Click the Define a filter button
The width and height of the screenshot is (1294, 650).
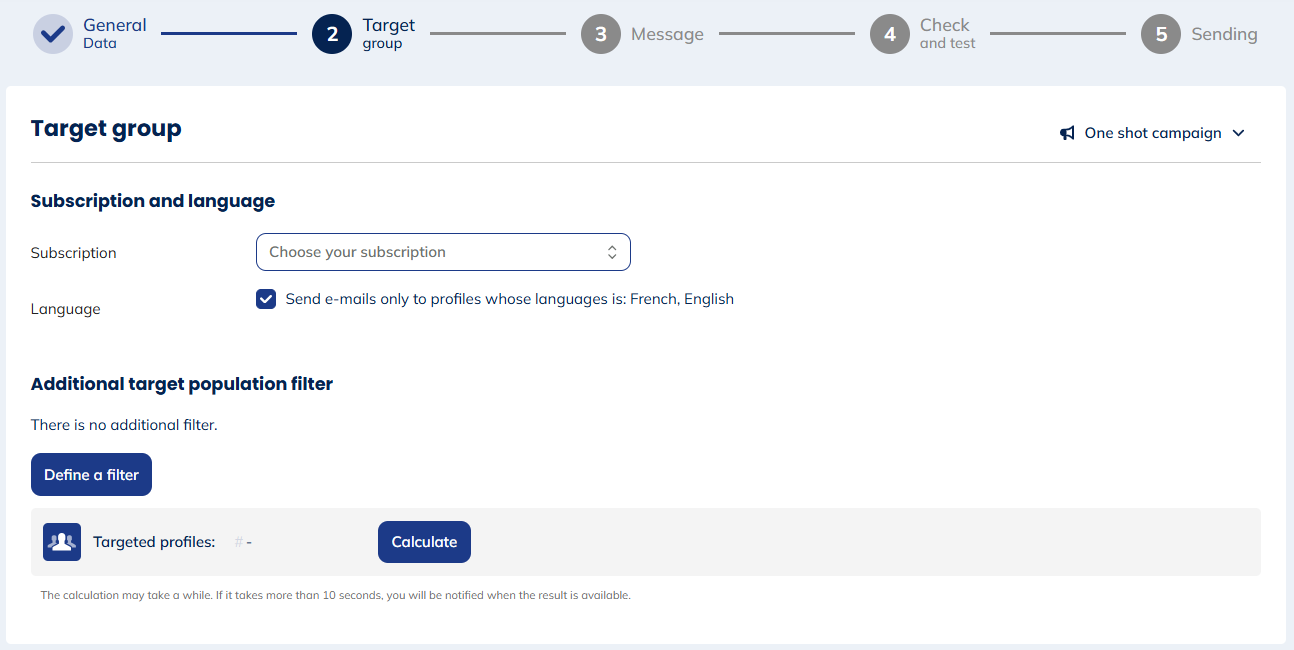click(x=91, y=474)
